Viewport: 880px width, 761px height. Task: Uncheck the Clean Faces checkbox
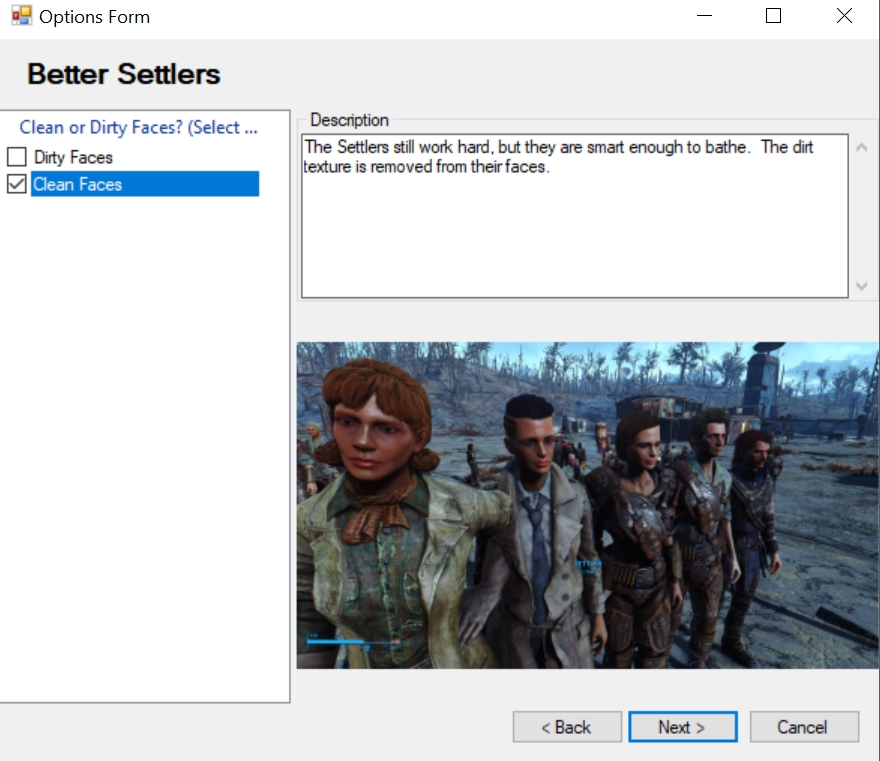click(x=15, y=184)
